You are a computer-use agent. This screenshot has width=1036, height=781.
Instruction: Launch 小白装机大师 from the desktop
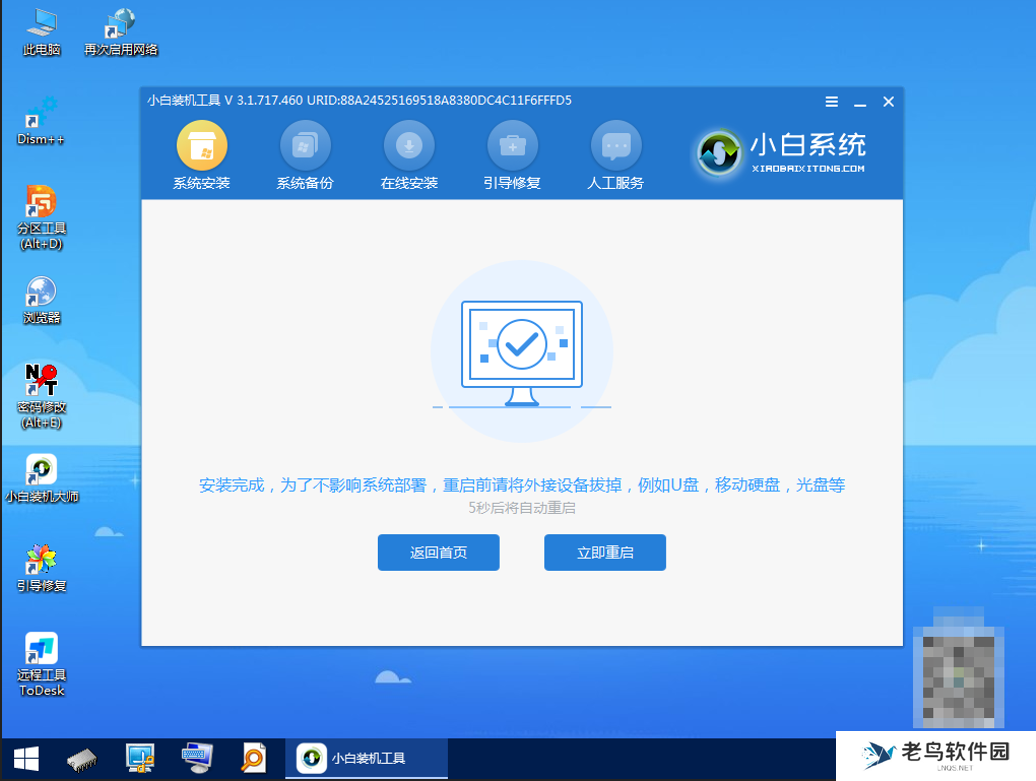[x=40, y=478]
